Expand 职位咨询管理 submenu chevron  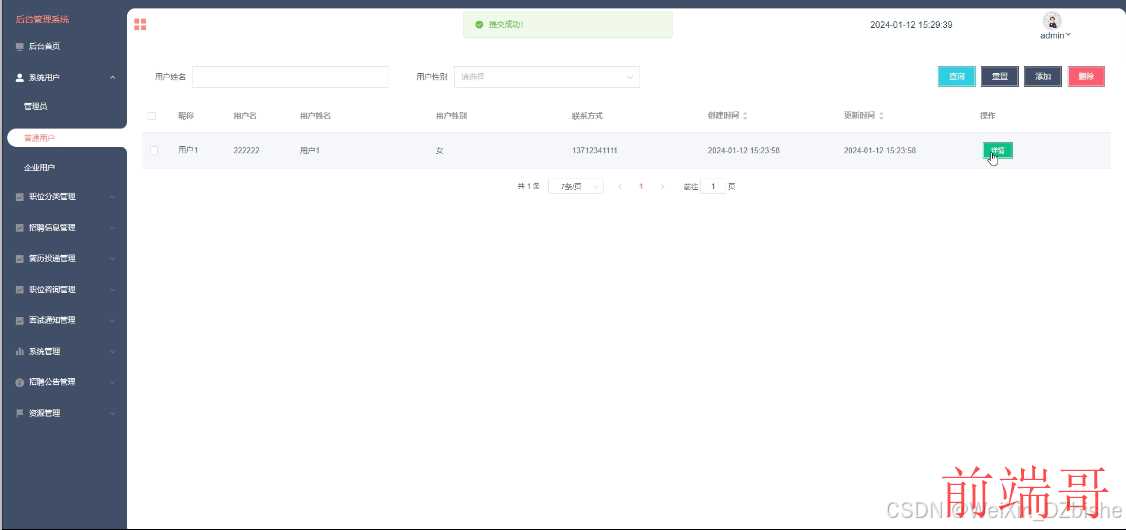[x=113, y=289]
